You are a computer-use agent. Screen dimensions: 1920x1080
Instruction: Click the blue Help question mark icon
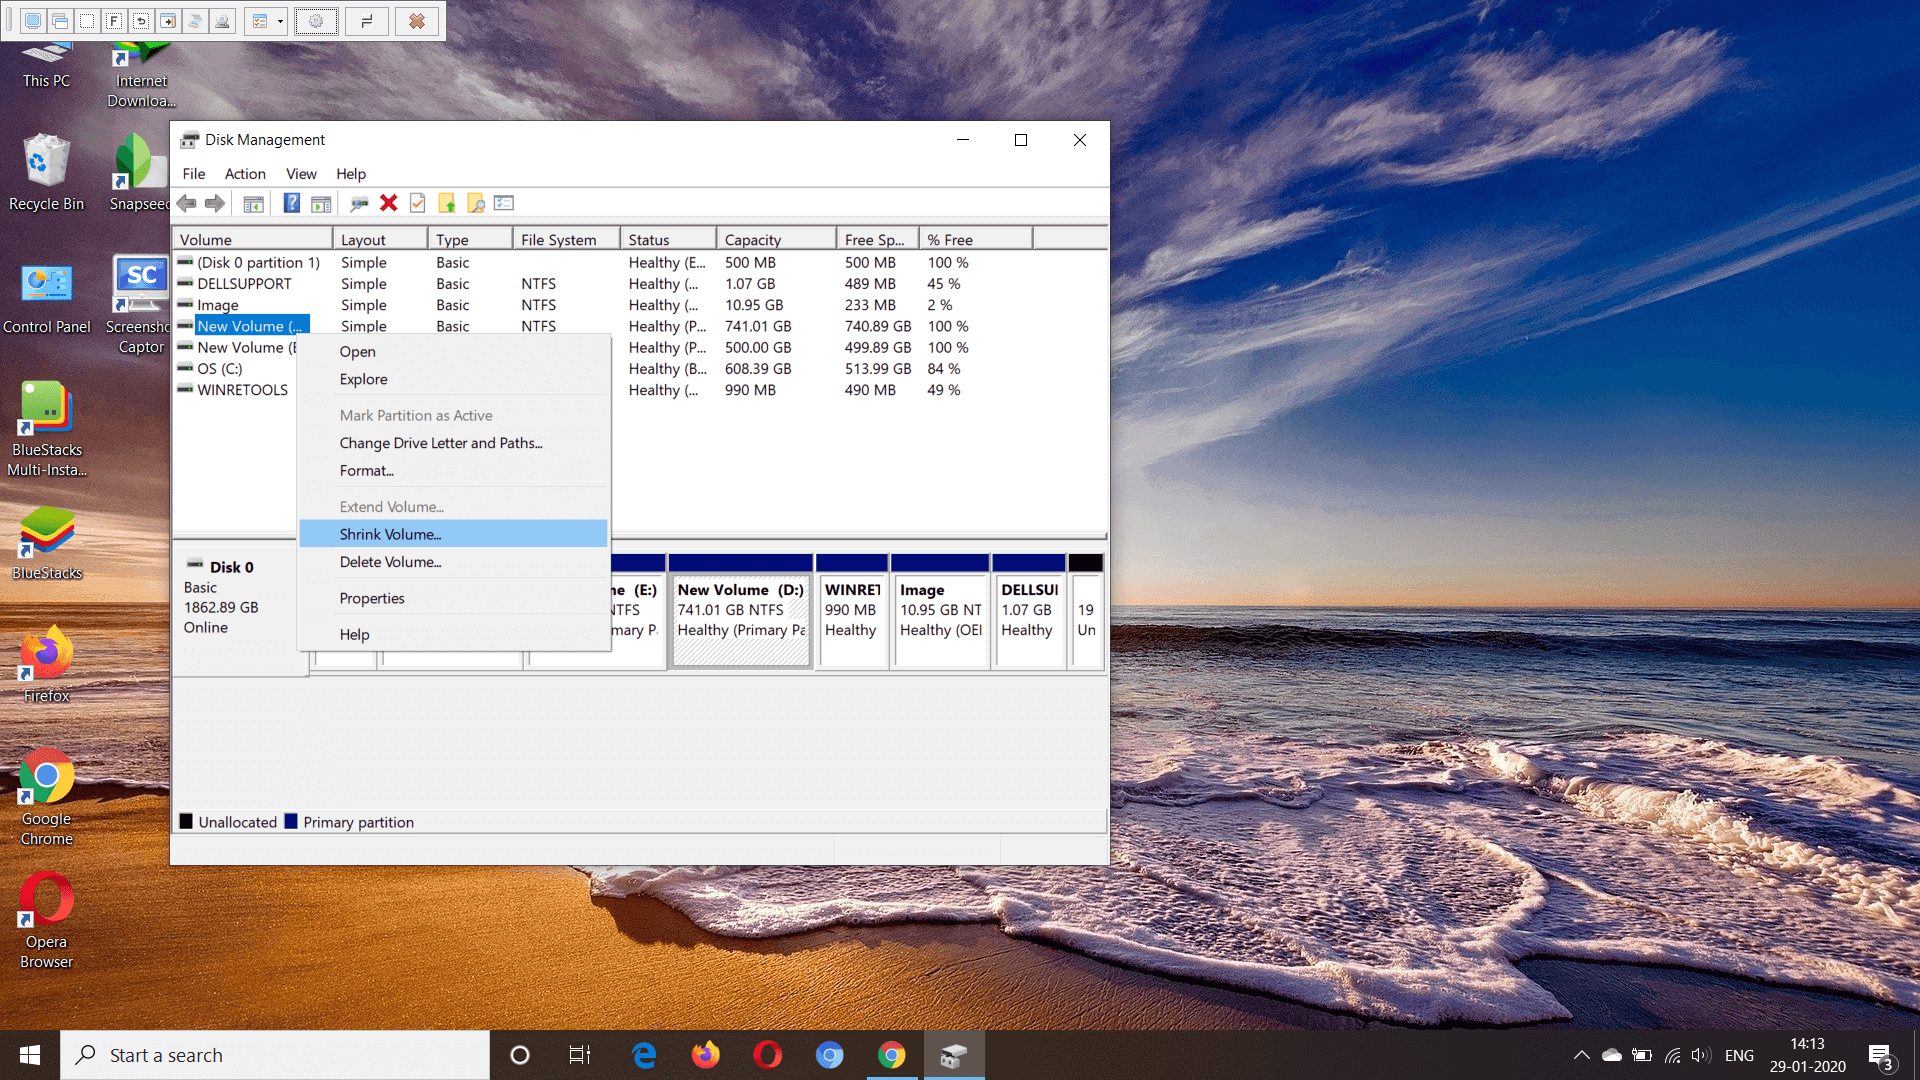point(291,203)
